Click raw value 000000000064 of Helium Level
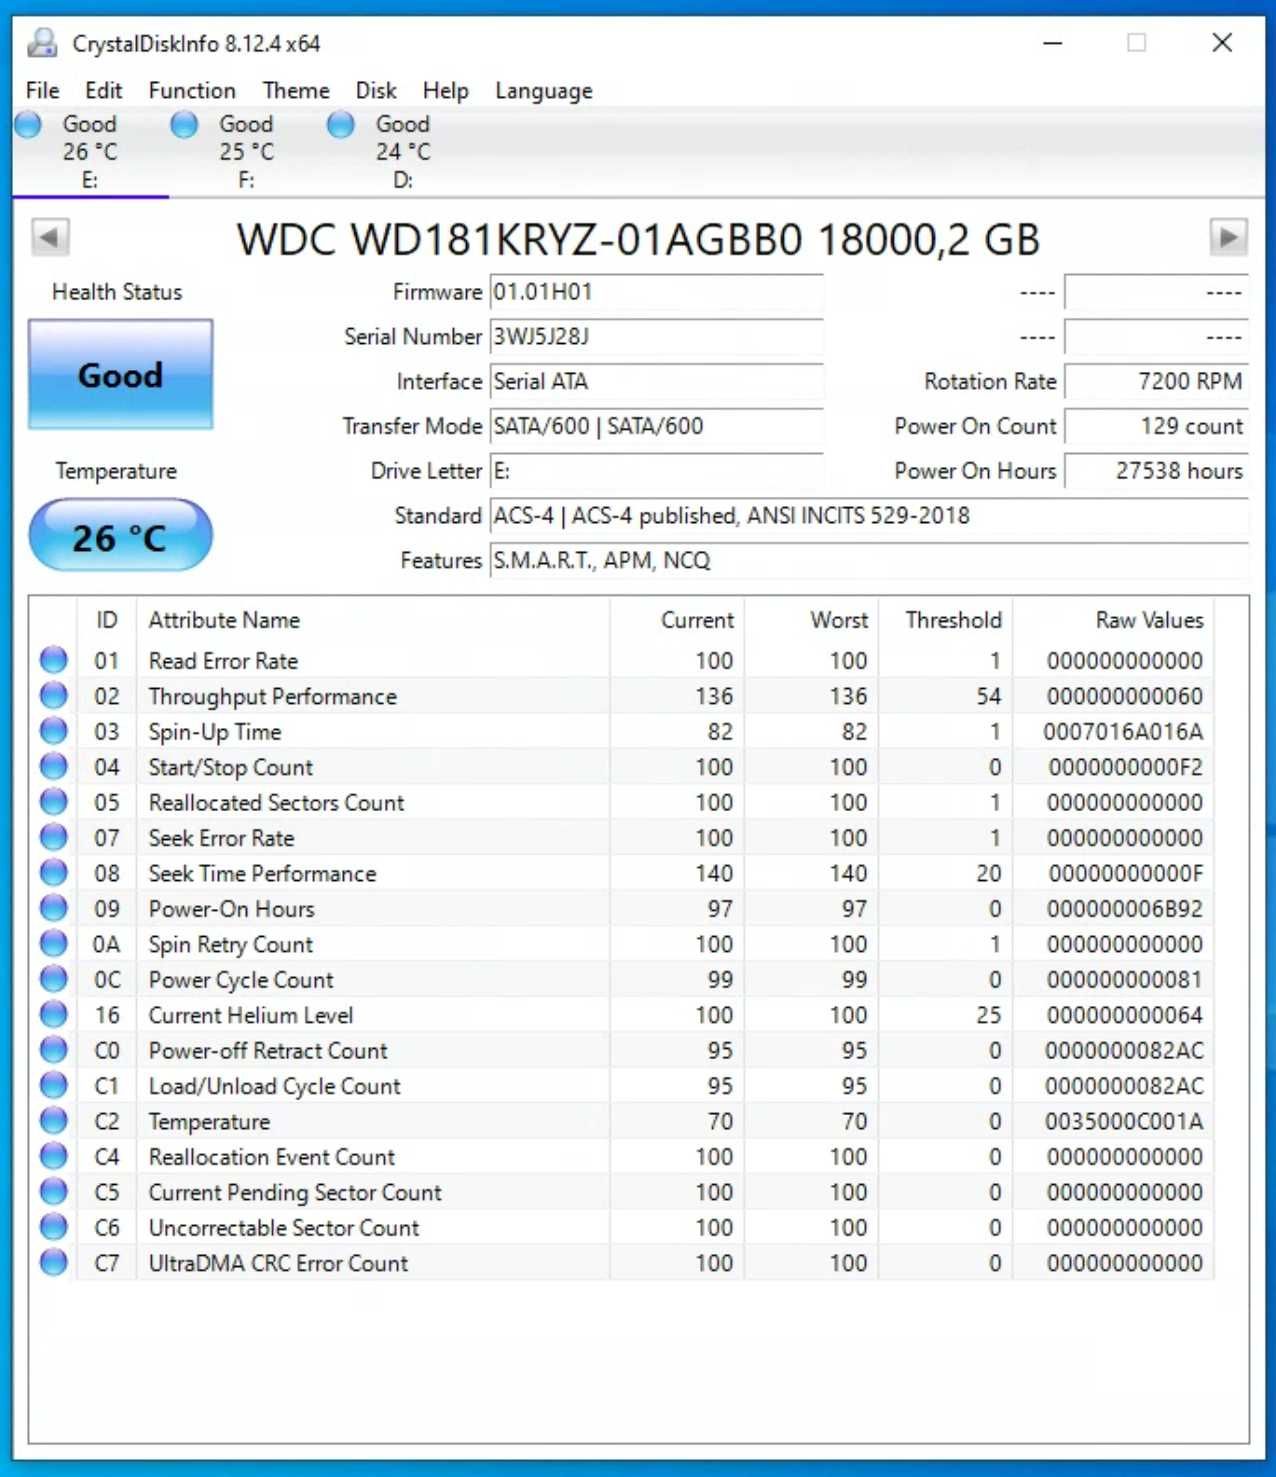 (1125, 1015)
